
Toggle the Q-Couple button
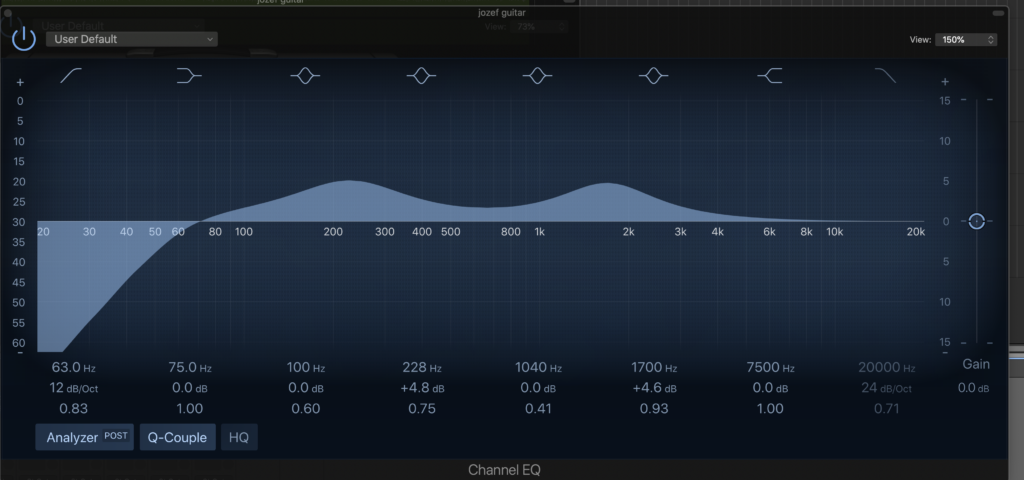point(177,438)
